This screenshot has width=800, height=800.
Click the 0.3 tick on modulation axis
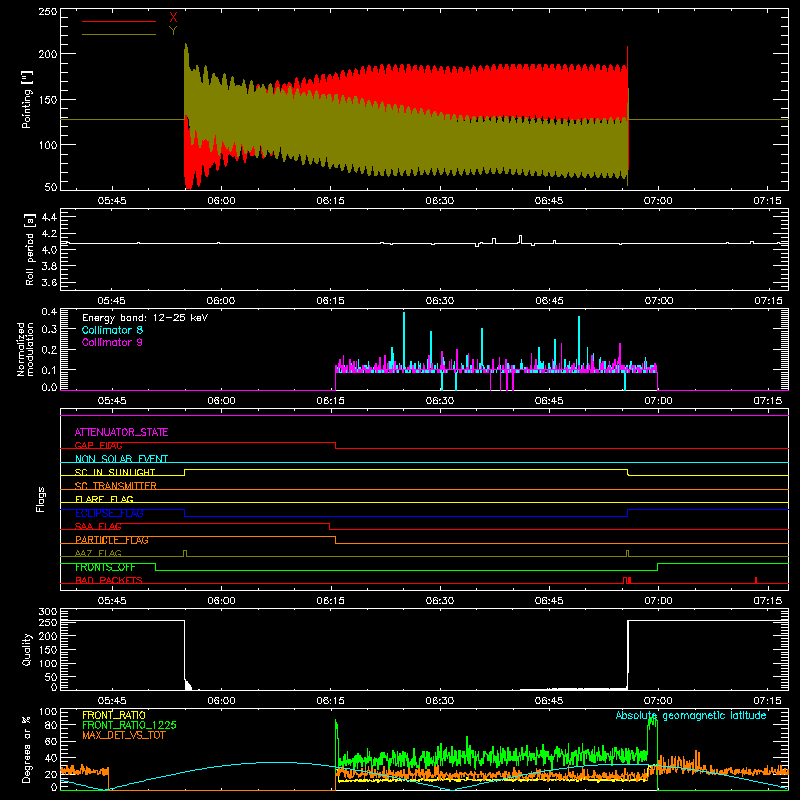coord(49,329)
